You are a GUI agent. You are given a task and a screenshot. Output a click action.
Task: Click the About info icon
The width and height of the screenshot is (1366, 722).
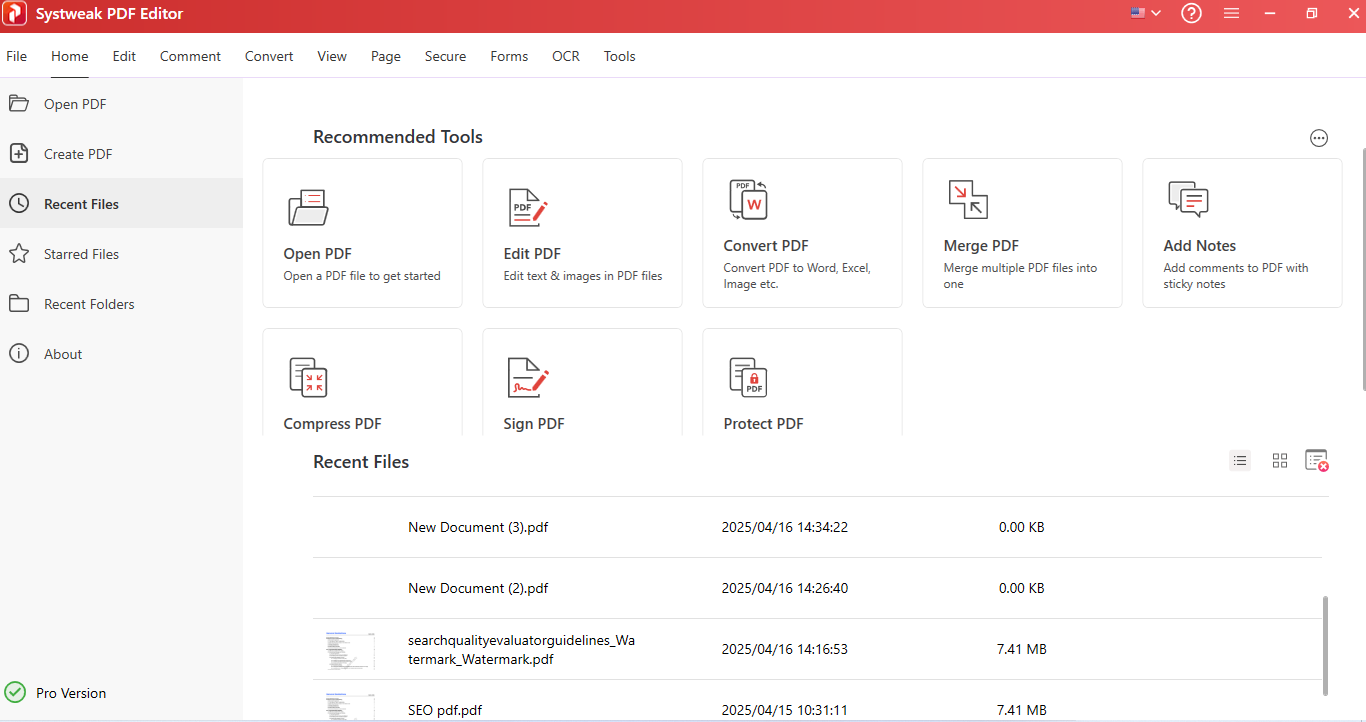(x=18, y=353)
